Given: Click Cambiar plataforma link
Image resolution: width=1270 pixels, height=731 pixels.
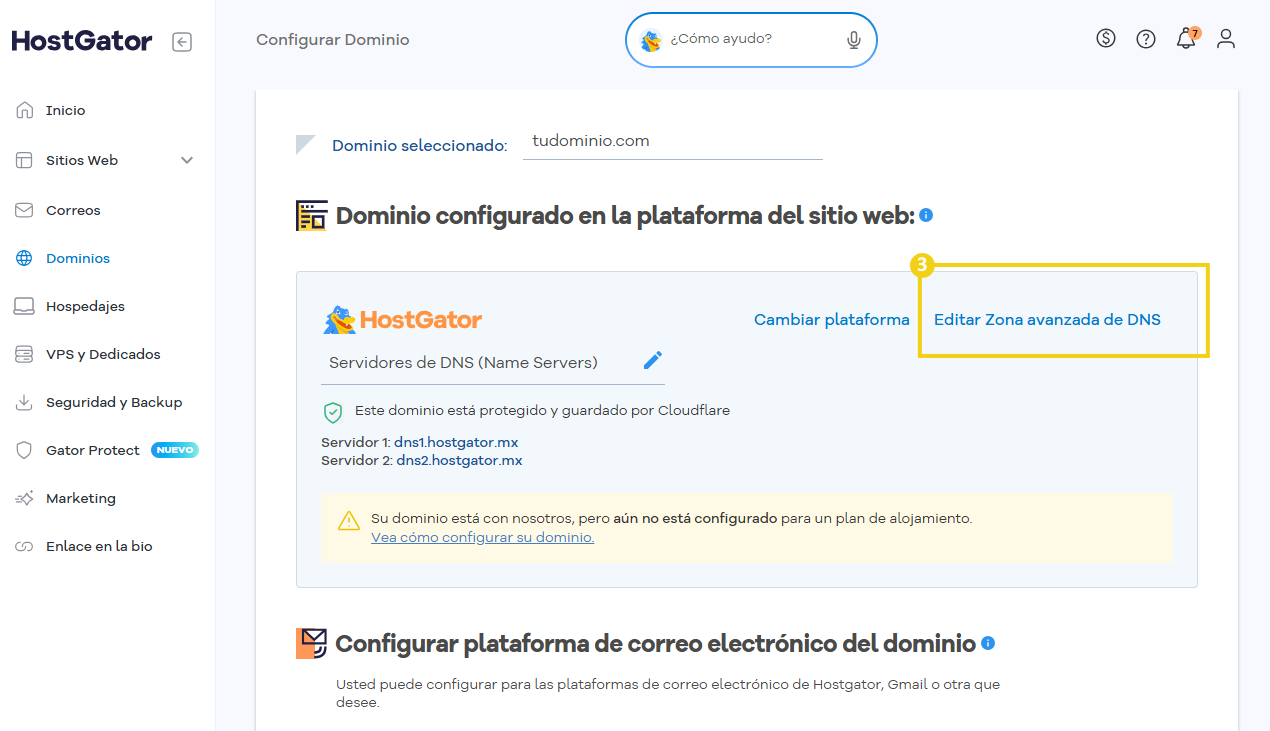Looking at the screenshot, I should point(832,320).
